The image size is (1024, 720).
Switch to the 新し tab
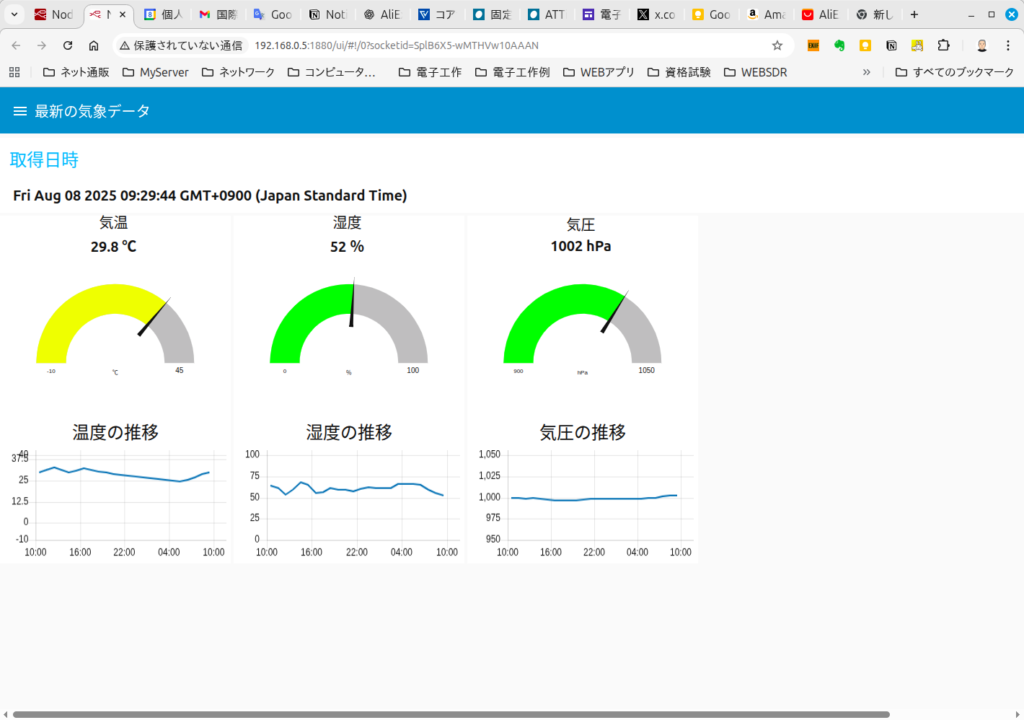click(875, 14)
